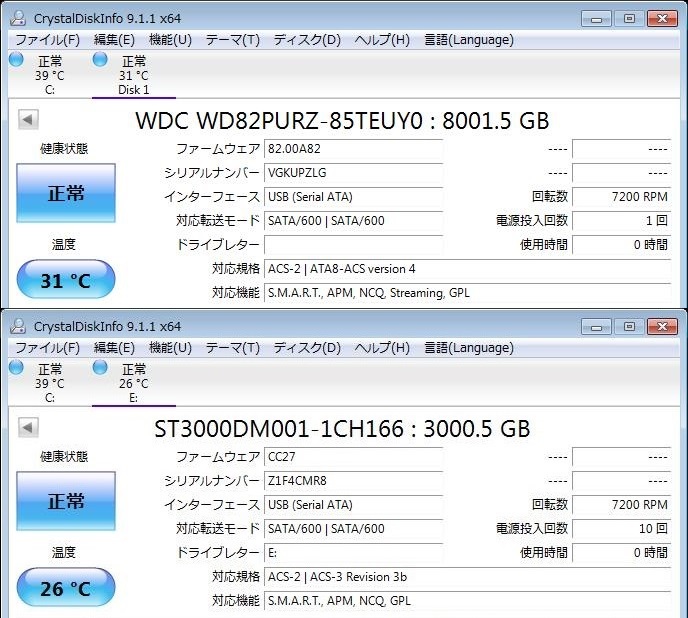
Task: Select the E: disk status circle in the bottom window
Action: (100, 367)
